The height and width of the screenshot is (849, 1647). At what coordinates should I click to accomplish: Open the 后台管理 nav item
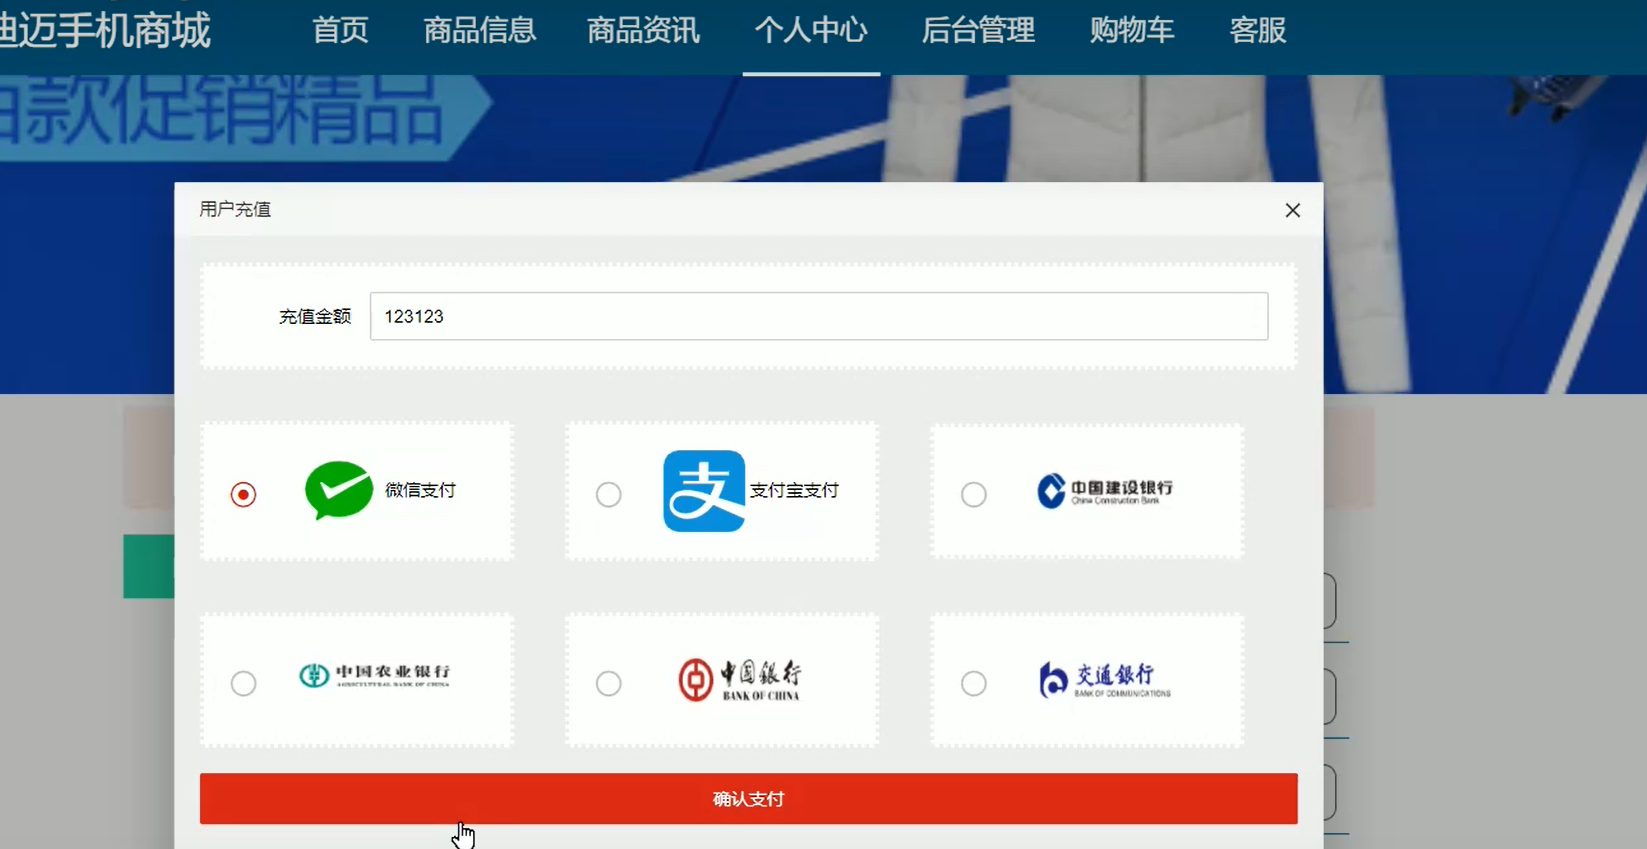pos(978,30)
